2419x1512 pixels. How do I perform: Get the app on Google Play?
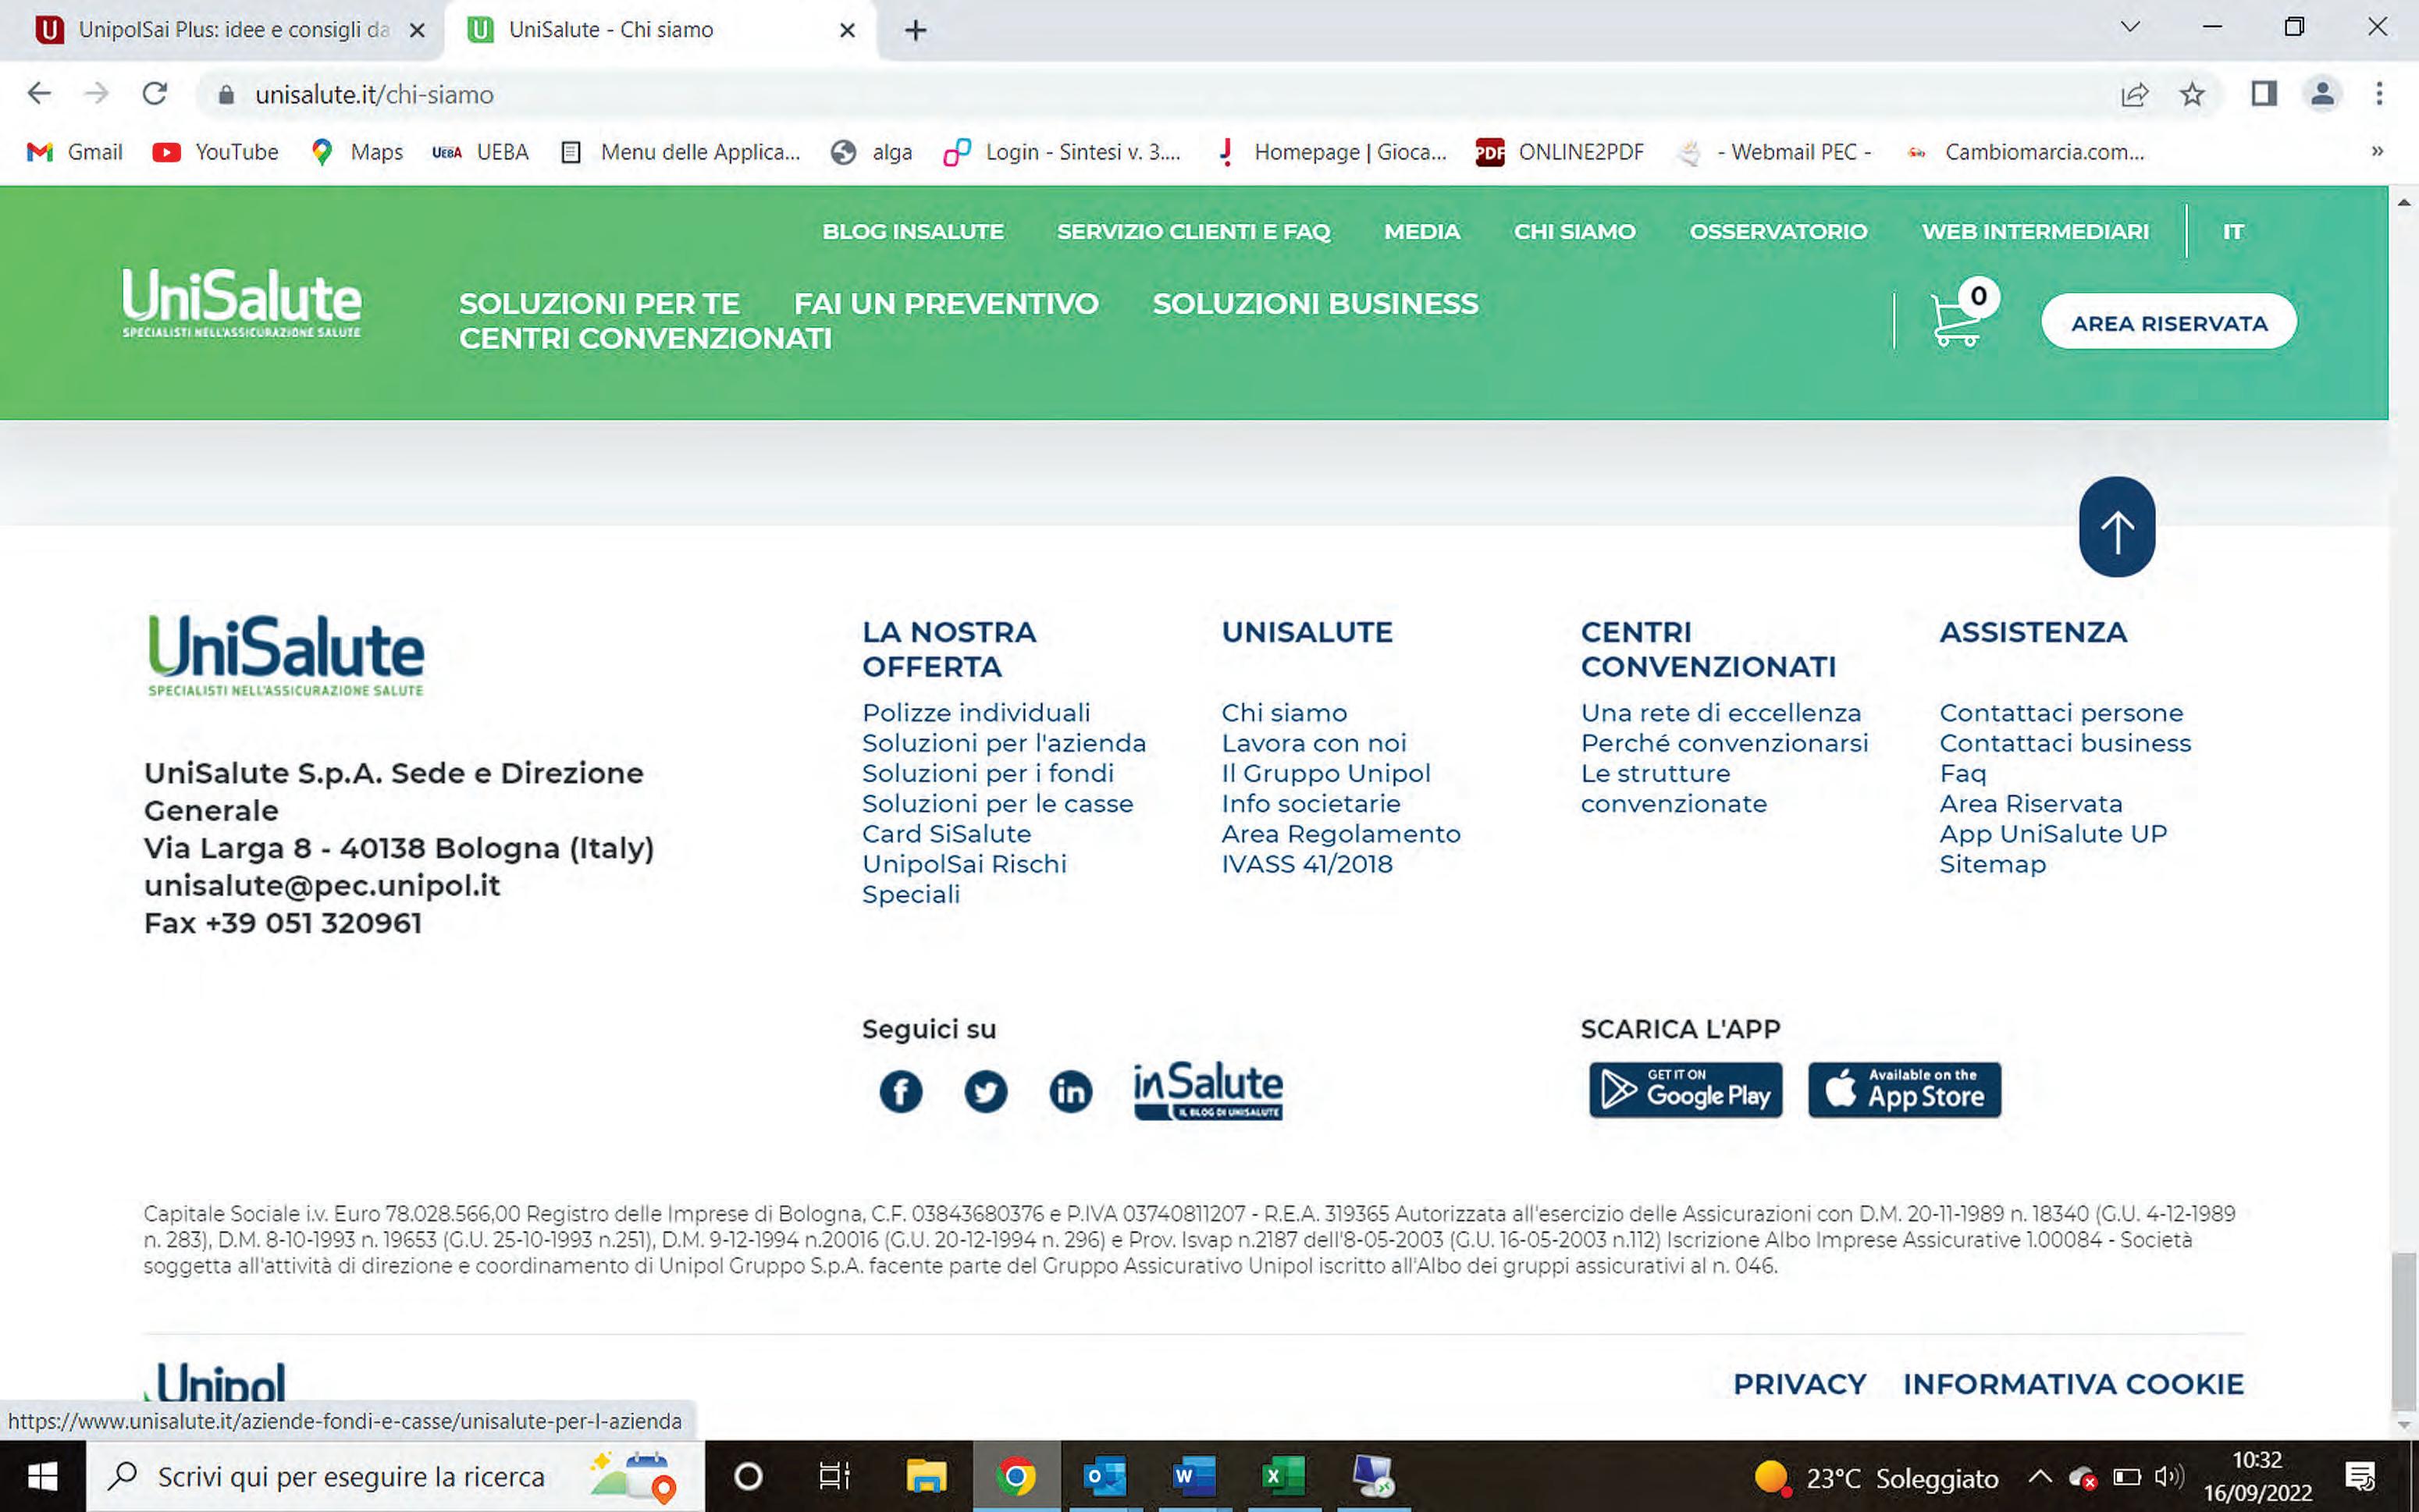[1685, 1090]
